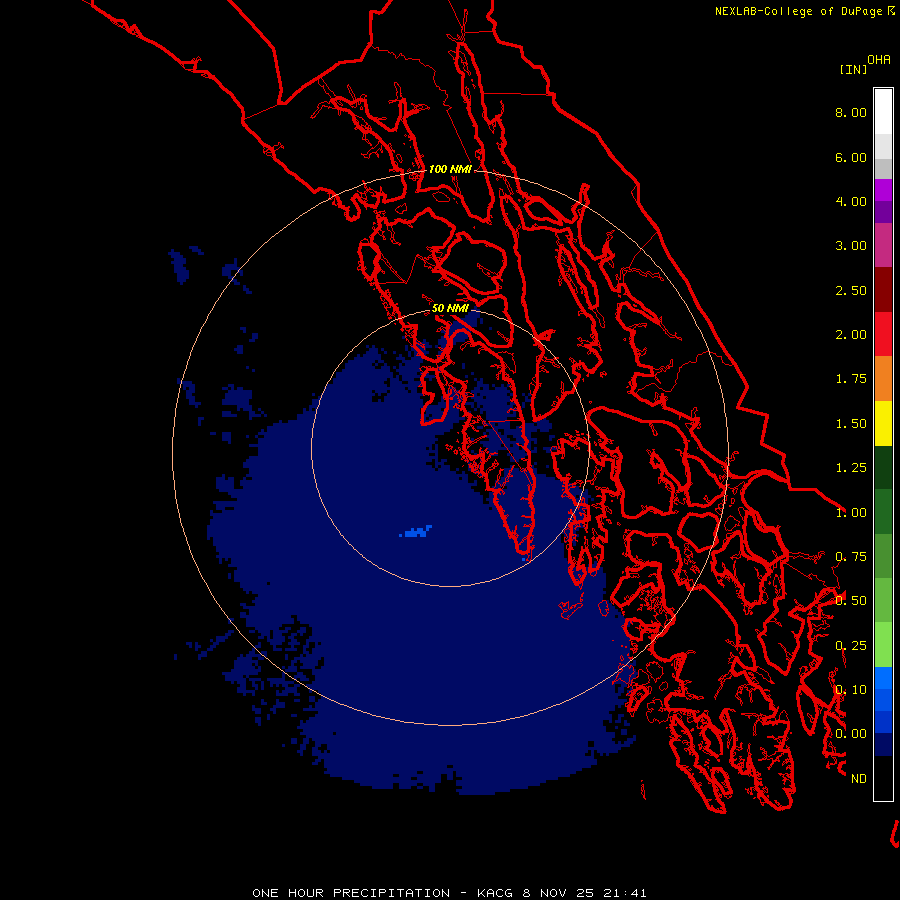
Task: Select the 0.25 legend value
Action: pos(851,646)
